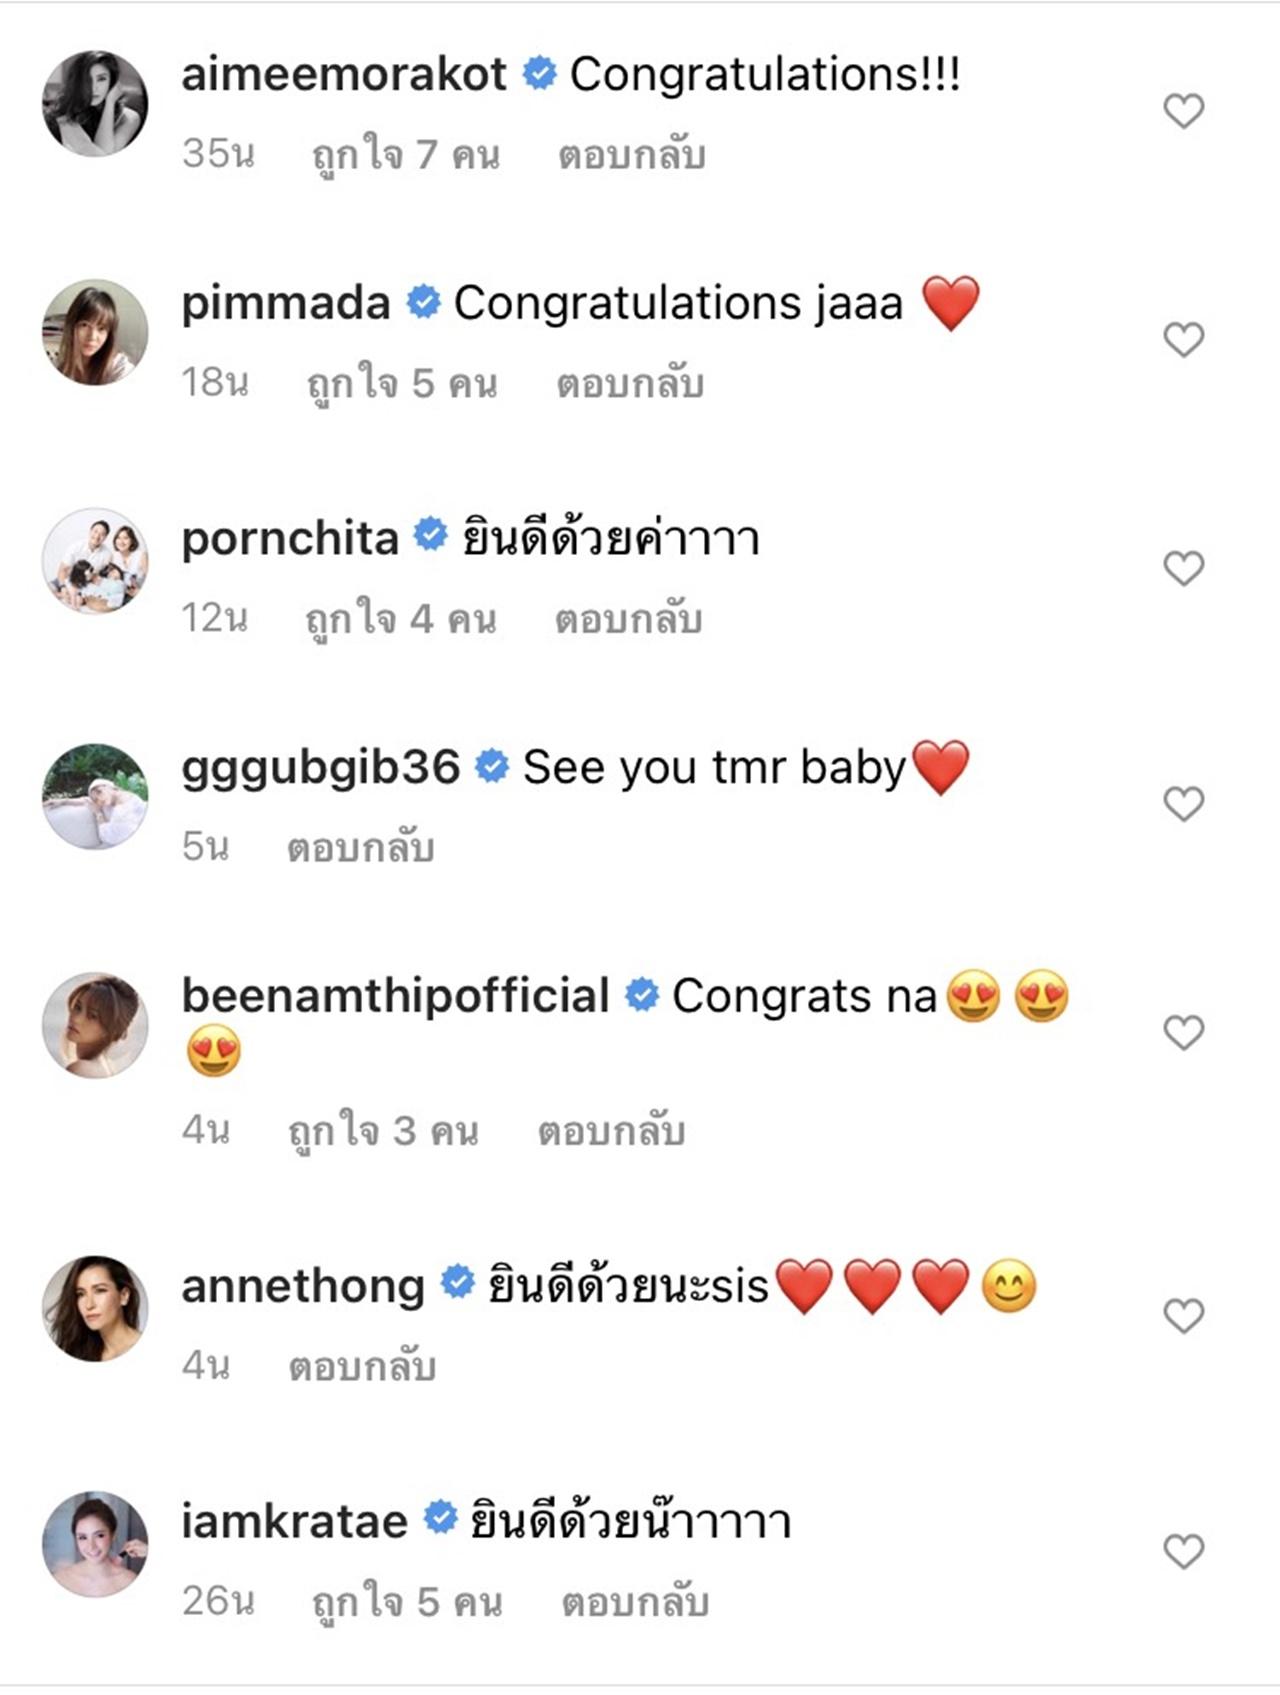This screenshot has height=1695, width=1280.
Task: See the 5 likes on iamkratae's comment
Action: (x=407, y=1602)
